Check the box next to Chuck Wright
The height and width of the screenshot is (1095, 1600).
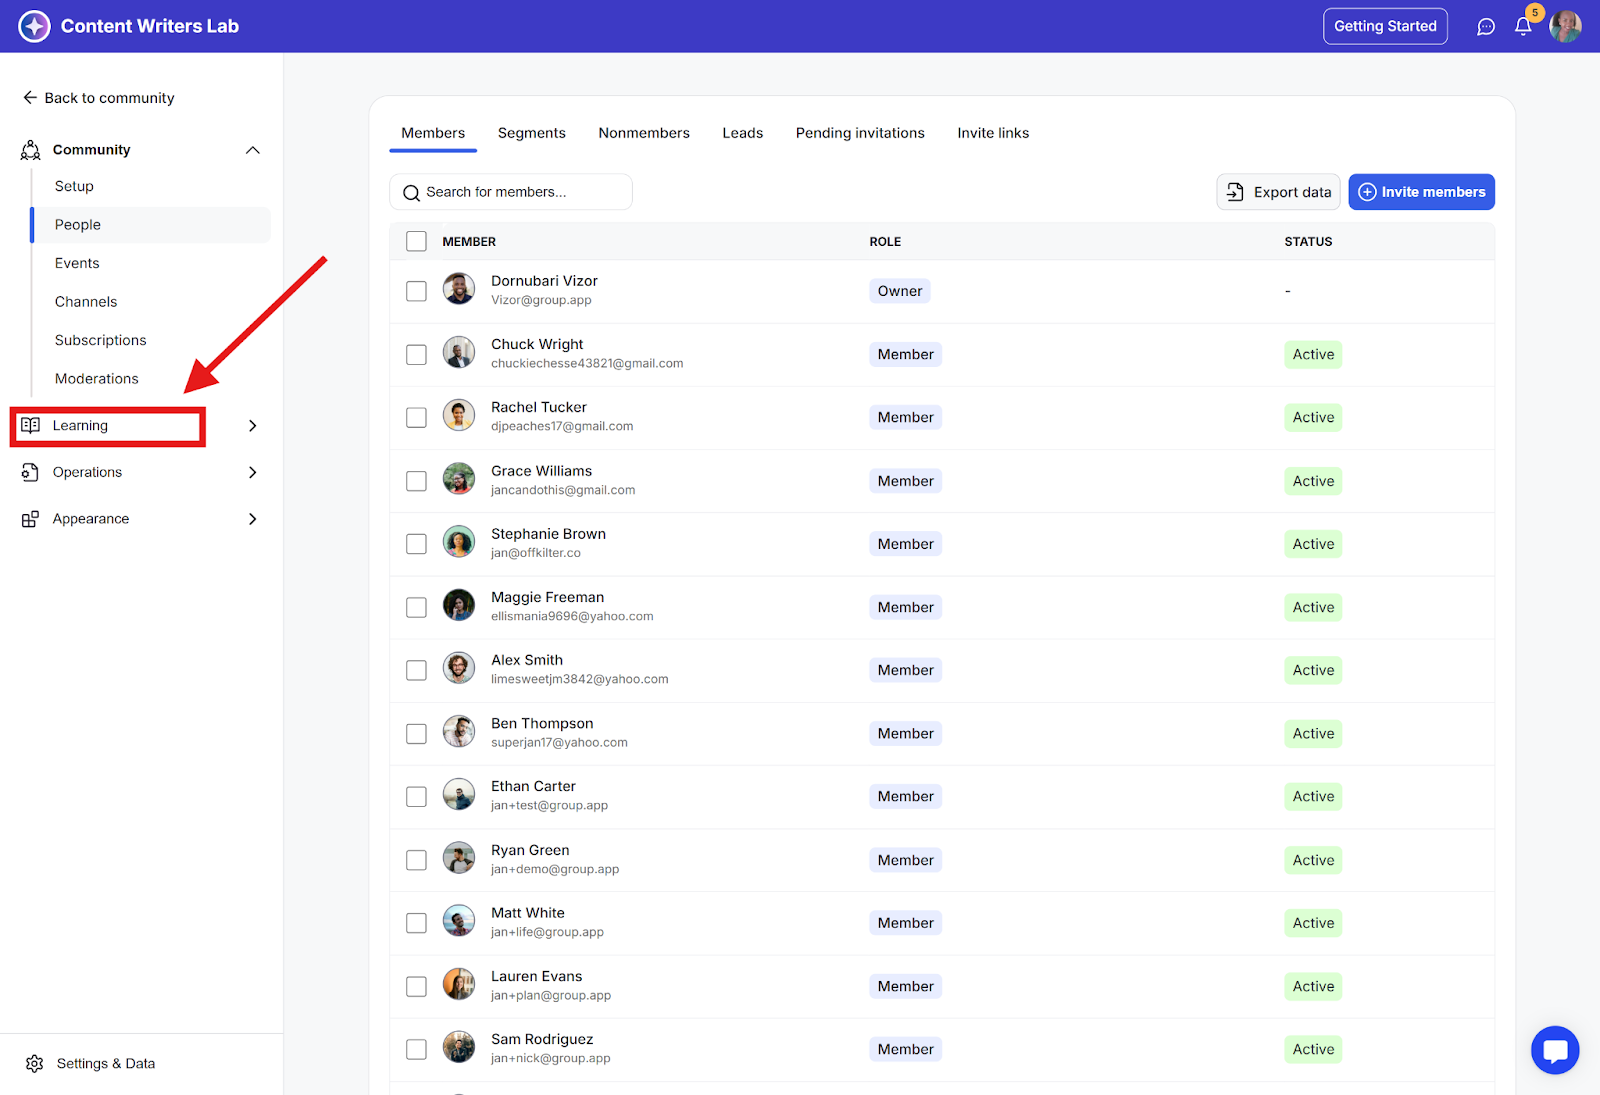[416, 355]
